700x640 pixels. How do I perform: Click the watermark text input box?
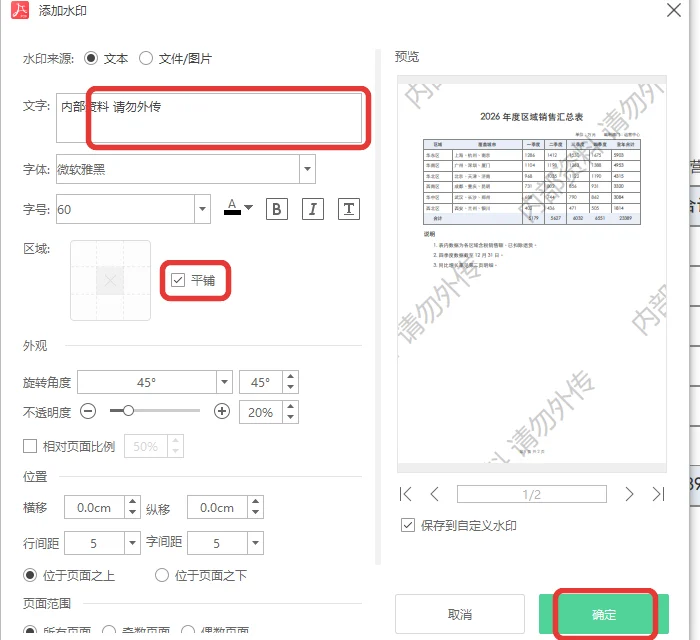(209, 118)
